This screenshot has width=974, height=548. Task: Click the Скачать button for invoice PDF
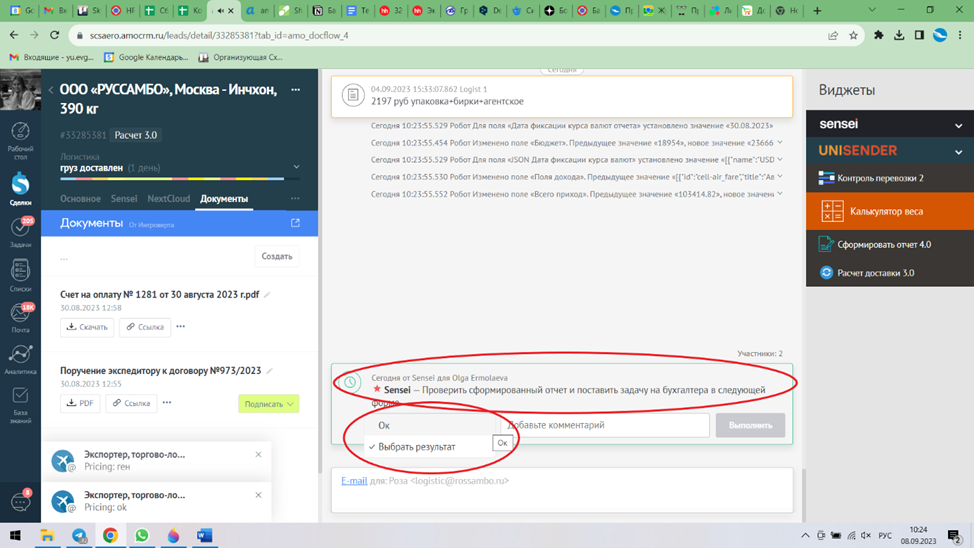tap(87, 327)
